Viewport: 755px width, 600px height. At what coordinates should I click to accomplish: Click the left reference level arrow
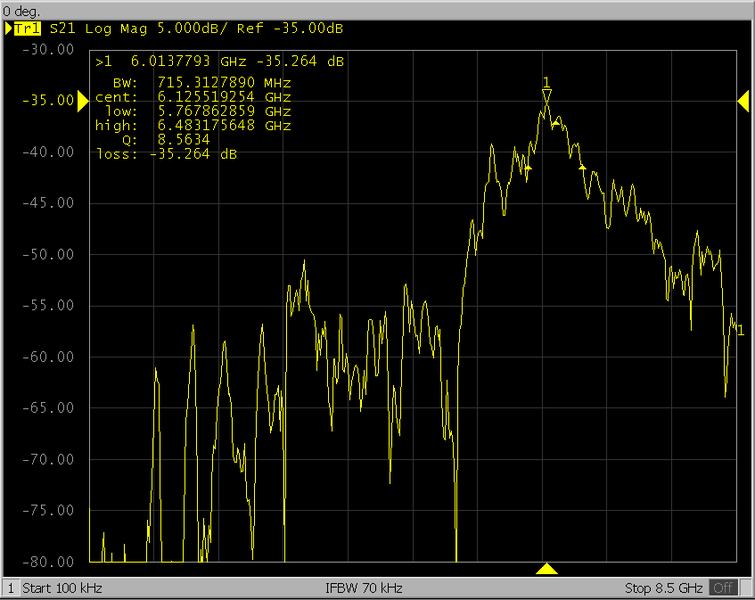(x=83, y=100)
